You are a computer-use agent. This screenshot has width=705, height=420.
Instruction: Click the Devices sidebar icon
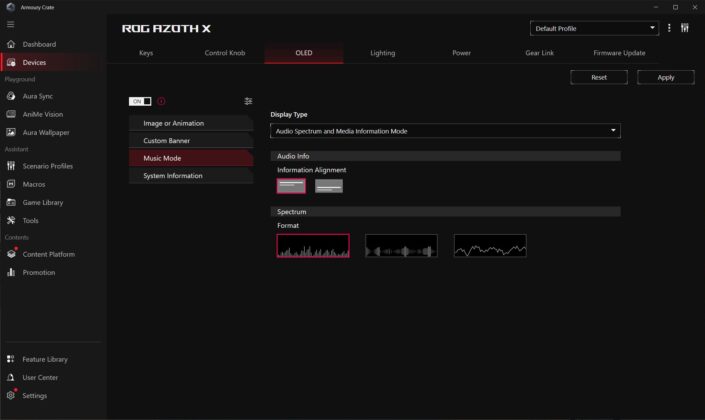coord(11,62)
